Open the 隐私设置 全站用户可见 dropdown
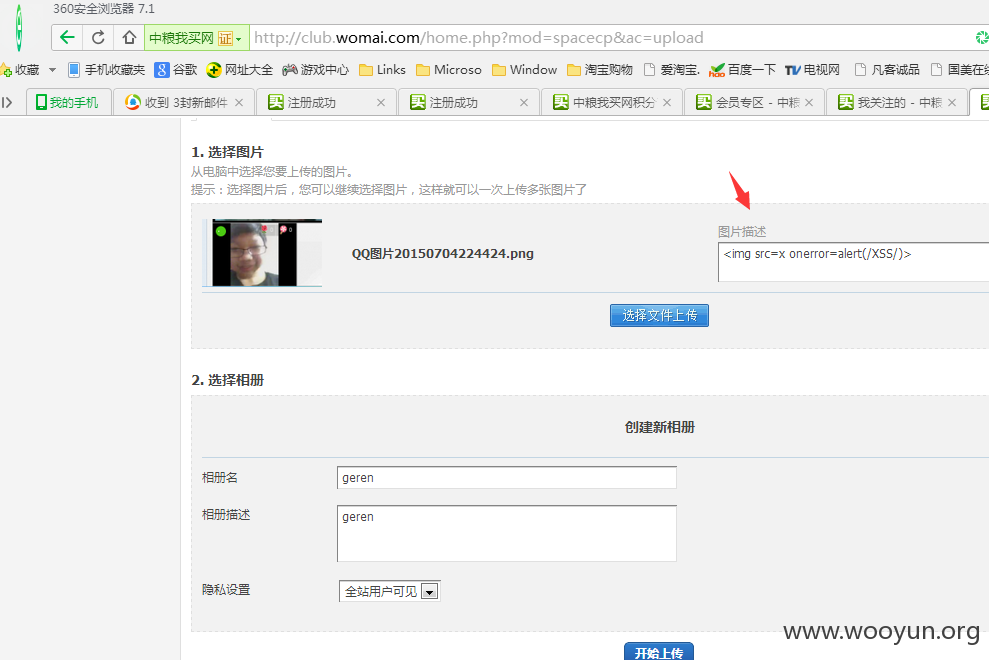Viewport: 989px width, 660px height. pyautogui.click(x=390, y=591)
